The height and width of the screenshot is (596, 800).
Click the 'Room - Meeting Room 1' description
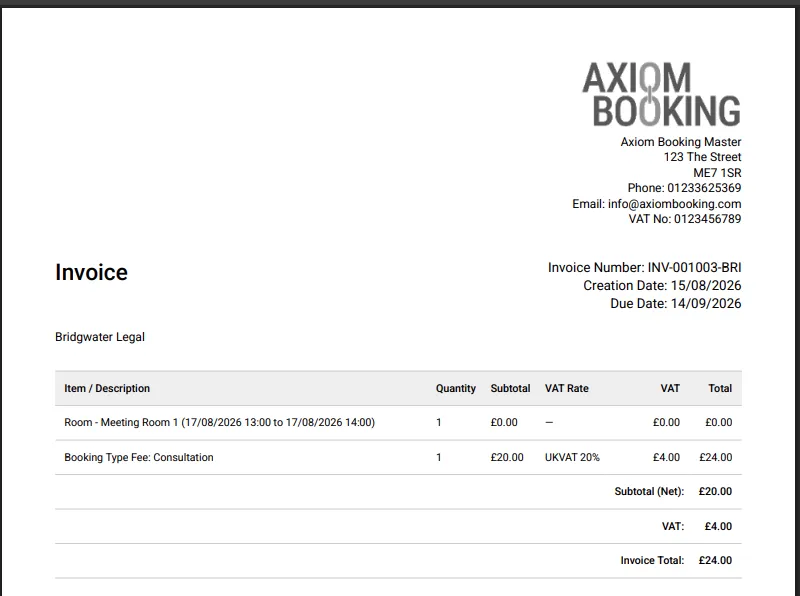click(219, 423)
